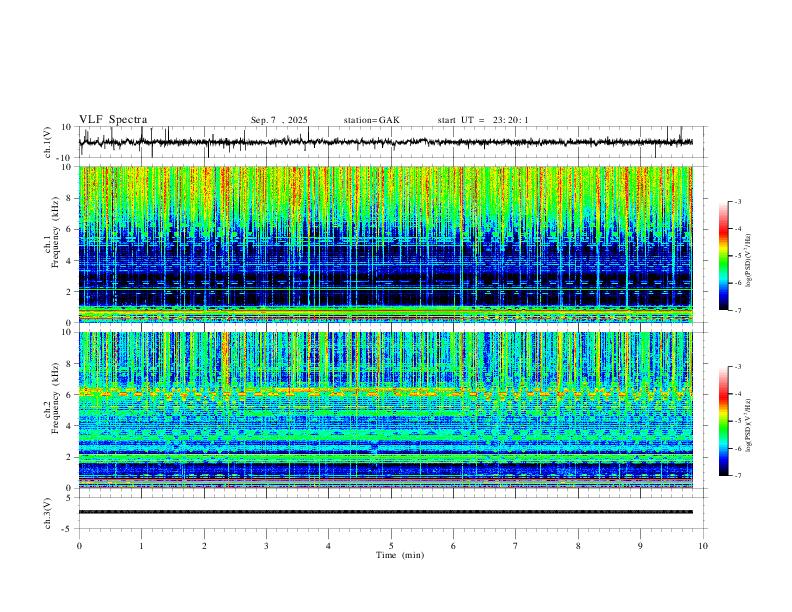Click the ch.2 spectrogram color scale bar
792x612 pixels.
[x=724, y=421]
